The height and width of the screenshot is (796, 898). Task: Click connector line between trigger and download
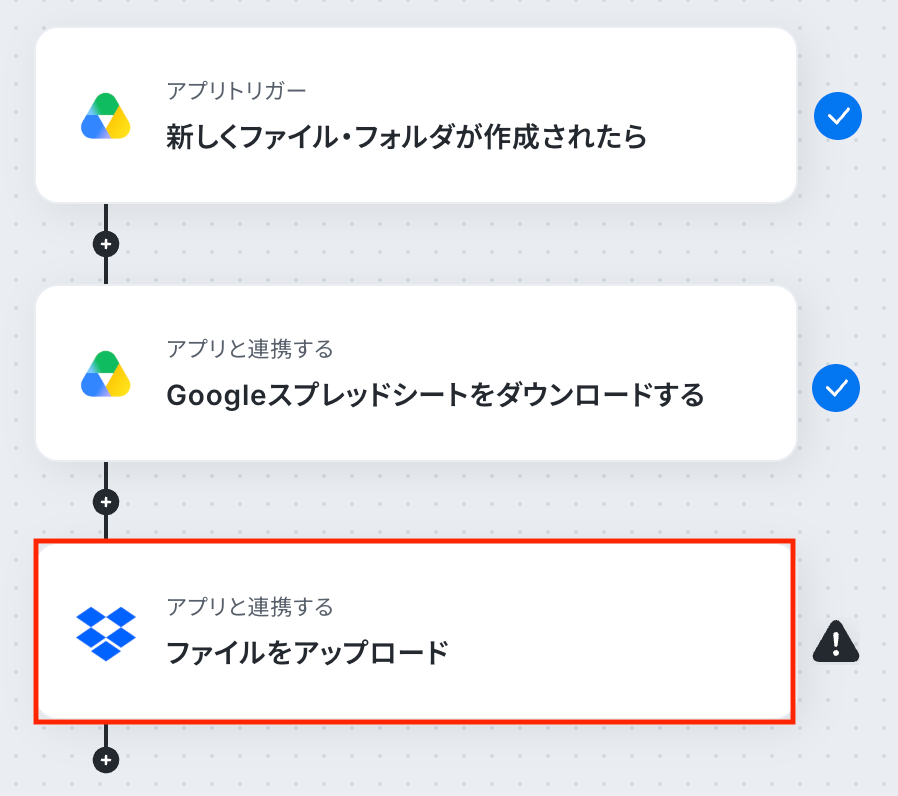106,218
